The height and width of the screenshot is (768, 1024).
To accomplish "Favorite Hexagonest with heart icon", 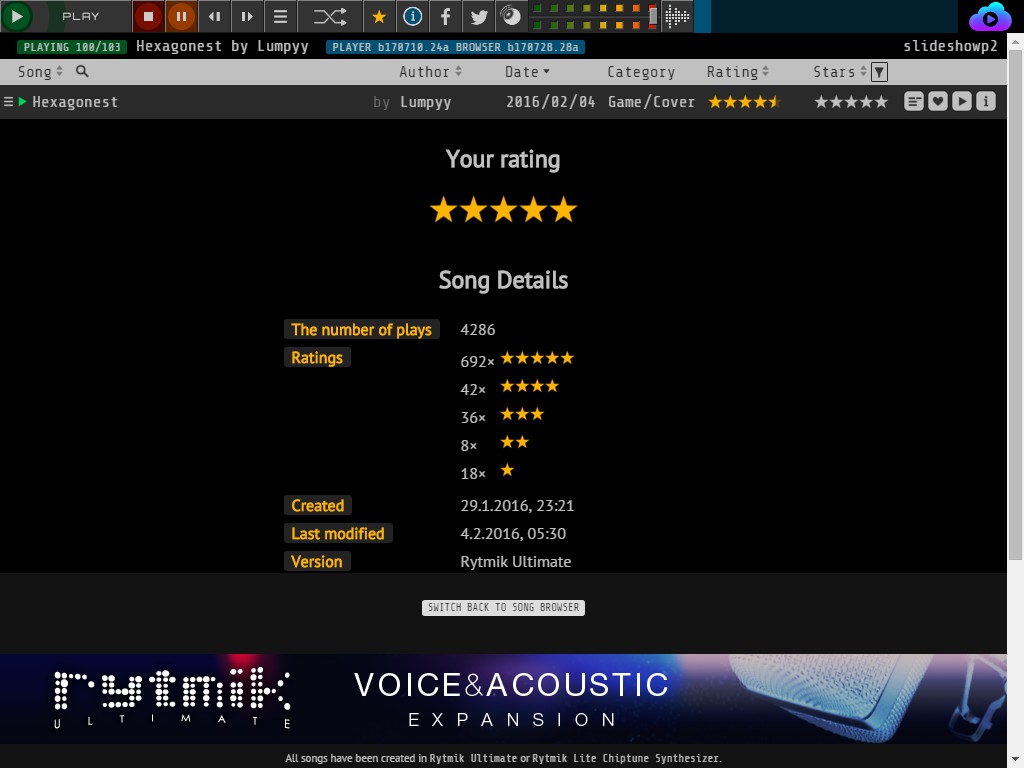I will click(938, 101).
